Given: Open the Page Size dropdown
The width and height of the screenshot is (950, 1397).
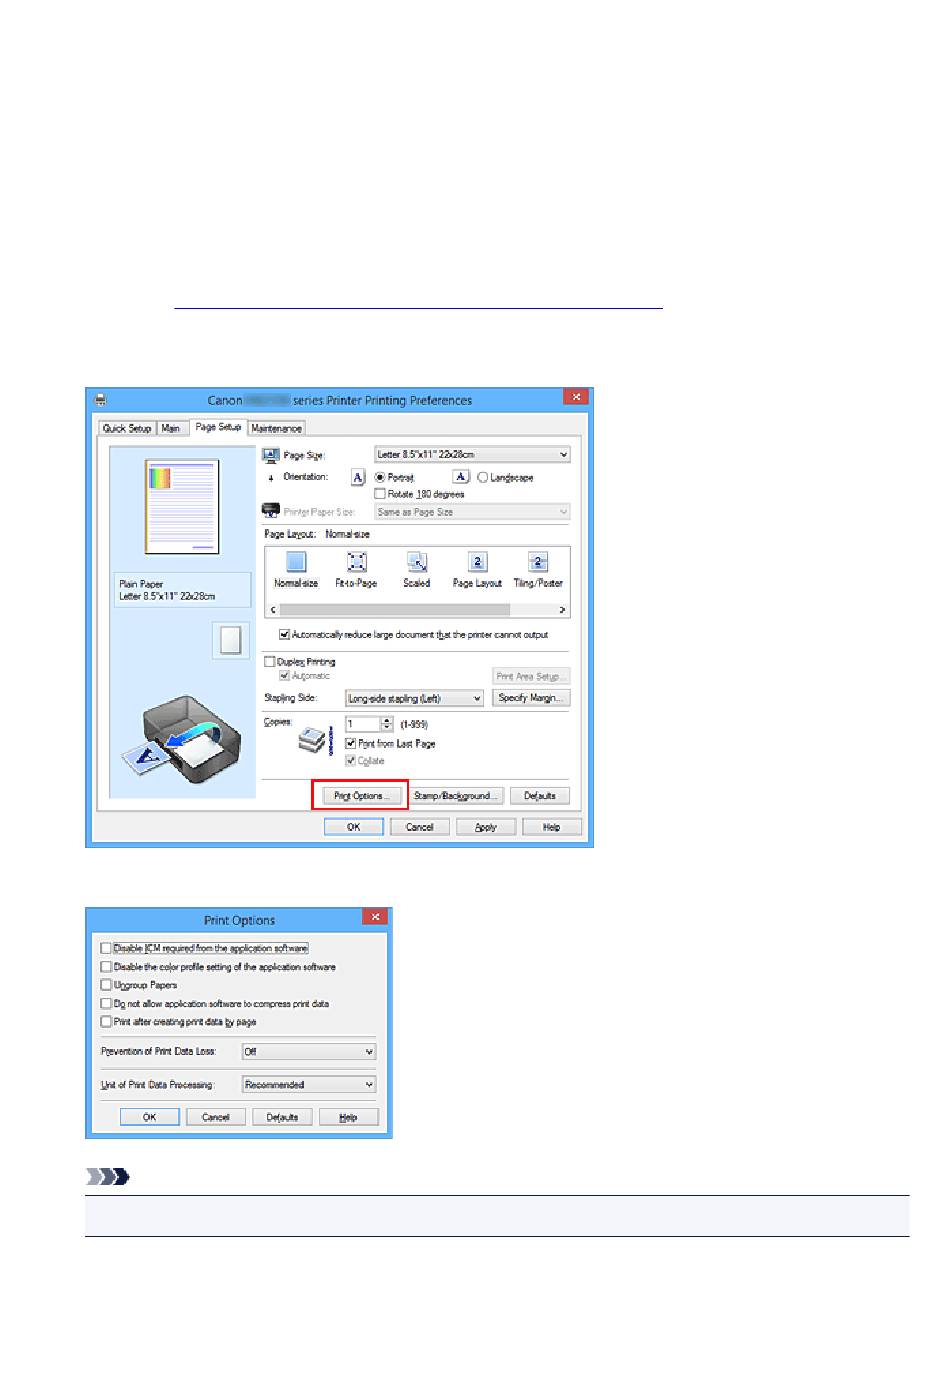Looking at the screenshot, I should 472,454.
